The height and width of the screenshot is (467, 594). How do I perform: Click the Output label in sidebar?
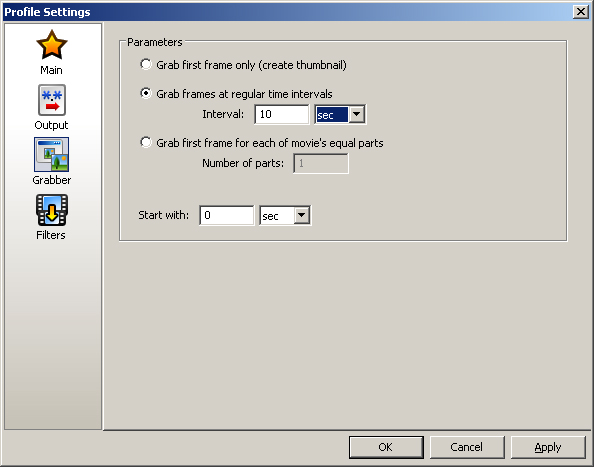(52, 125)
